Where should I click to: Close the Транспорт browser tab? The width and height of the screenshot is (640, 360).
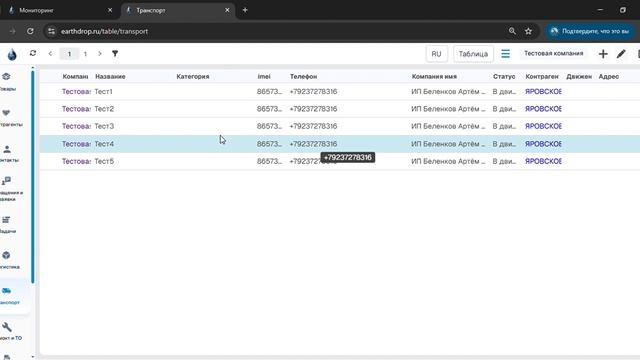pyautogui.click(x=227, y=10)
